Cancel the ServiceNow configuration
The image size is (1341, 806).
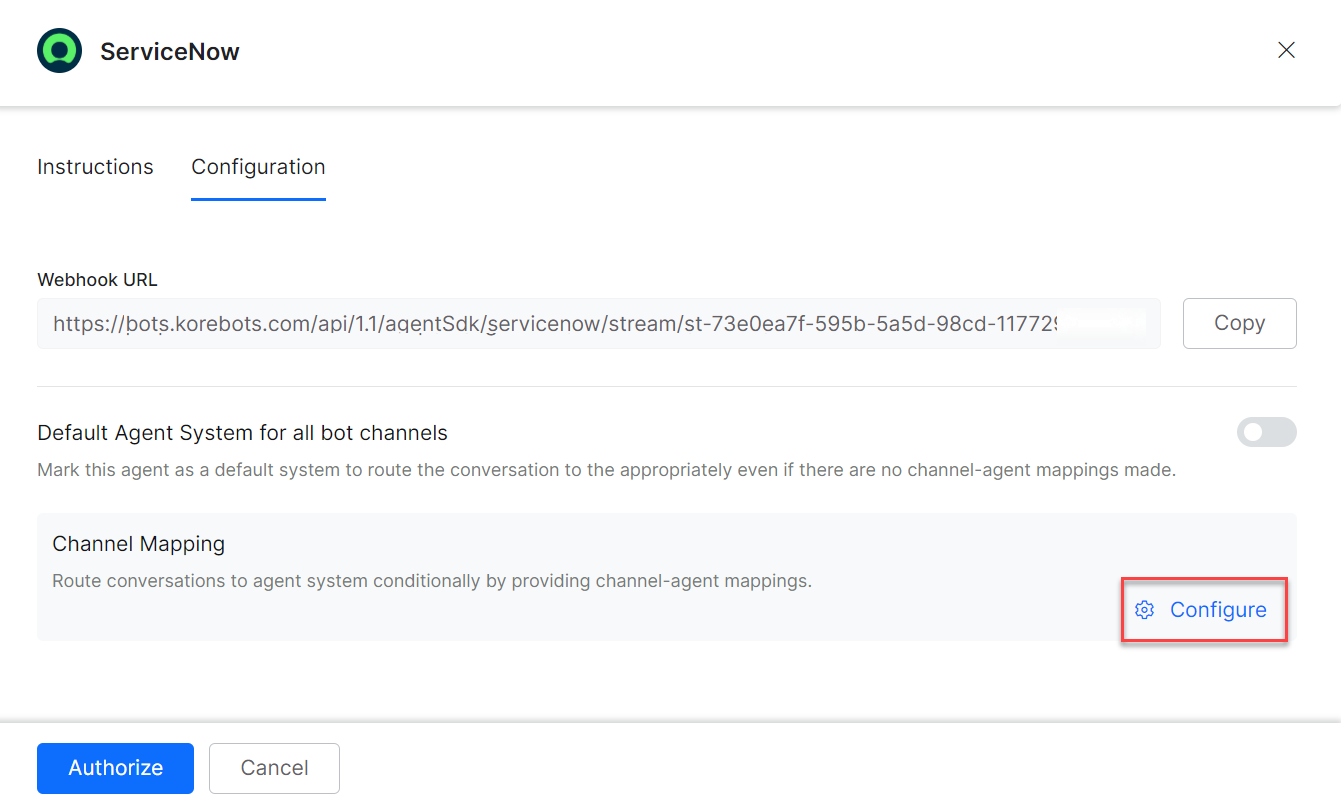274,768
